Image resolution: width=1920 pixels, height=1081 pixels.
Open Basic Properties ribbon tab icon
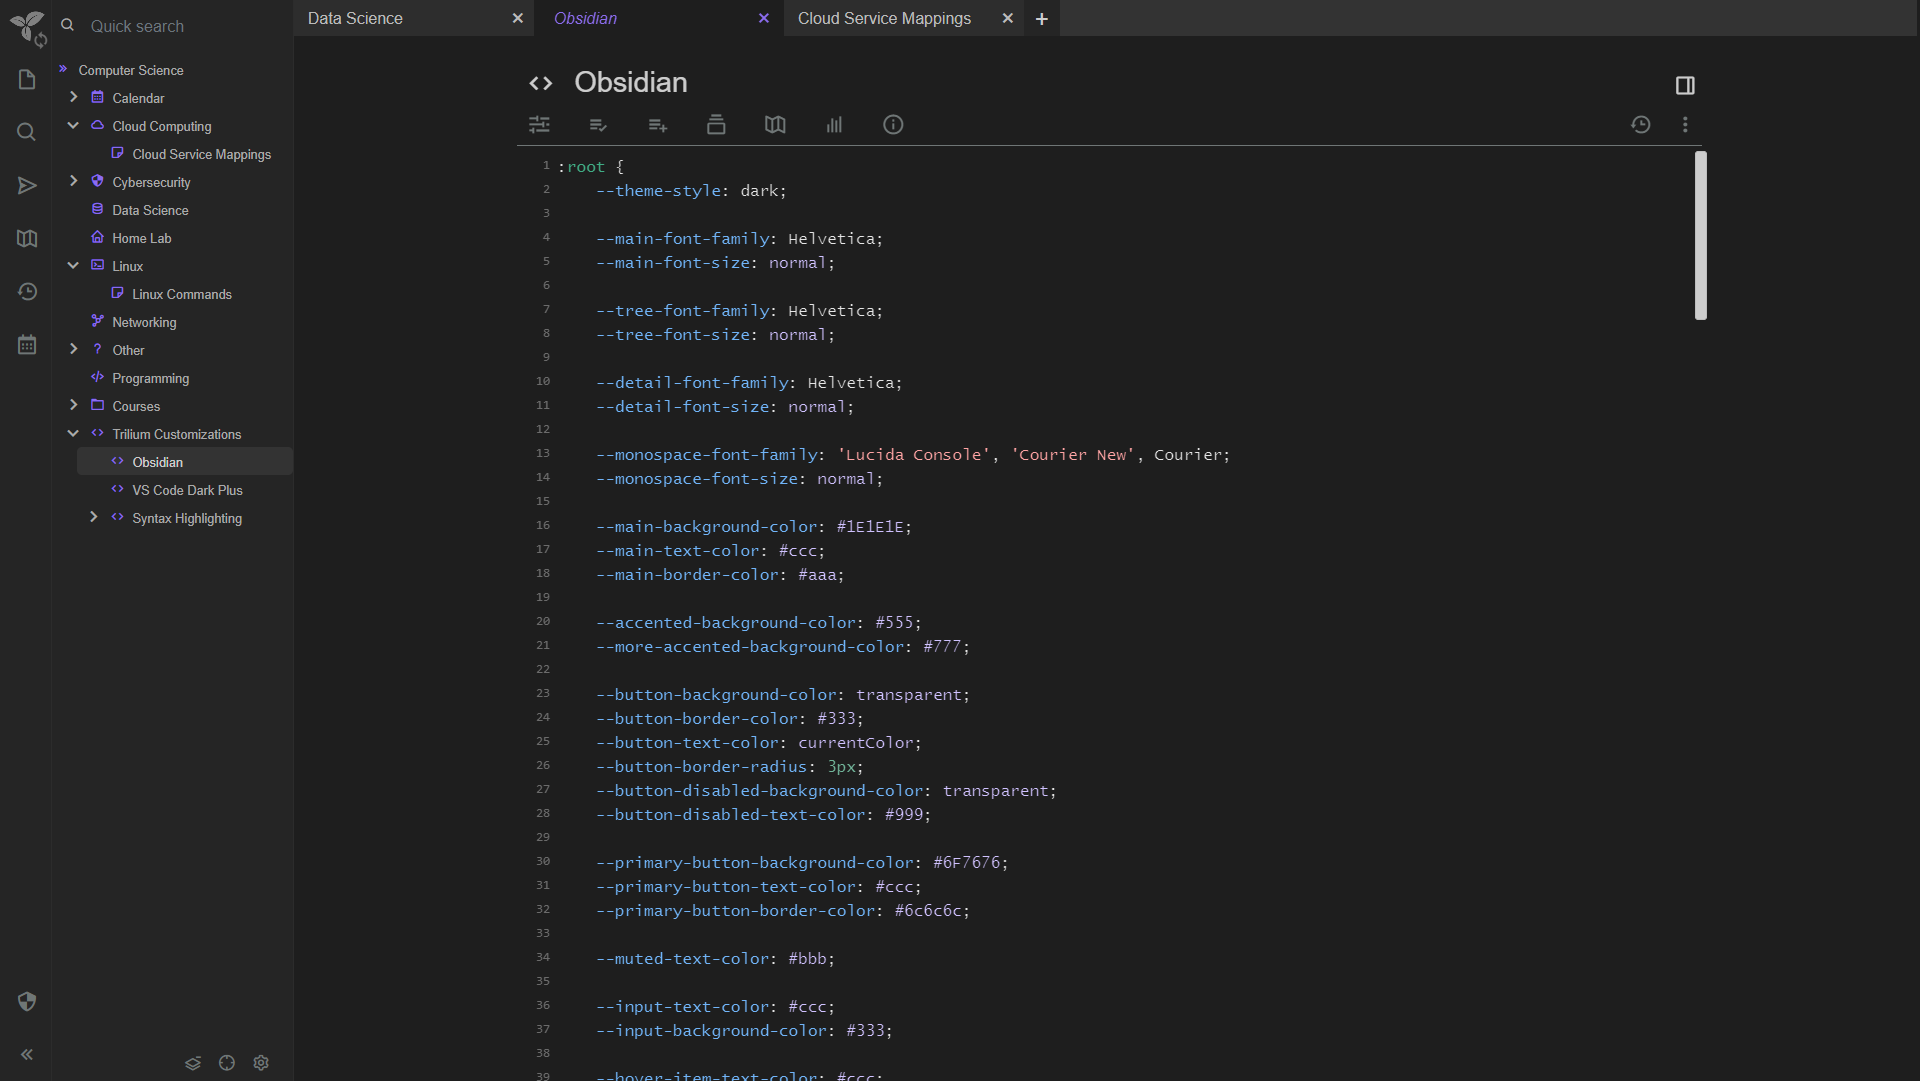pos(539,125)
